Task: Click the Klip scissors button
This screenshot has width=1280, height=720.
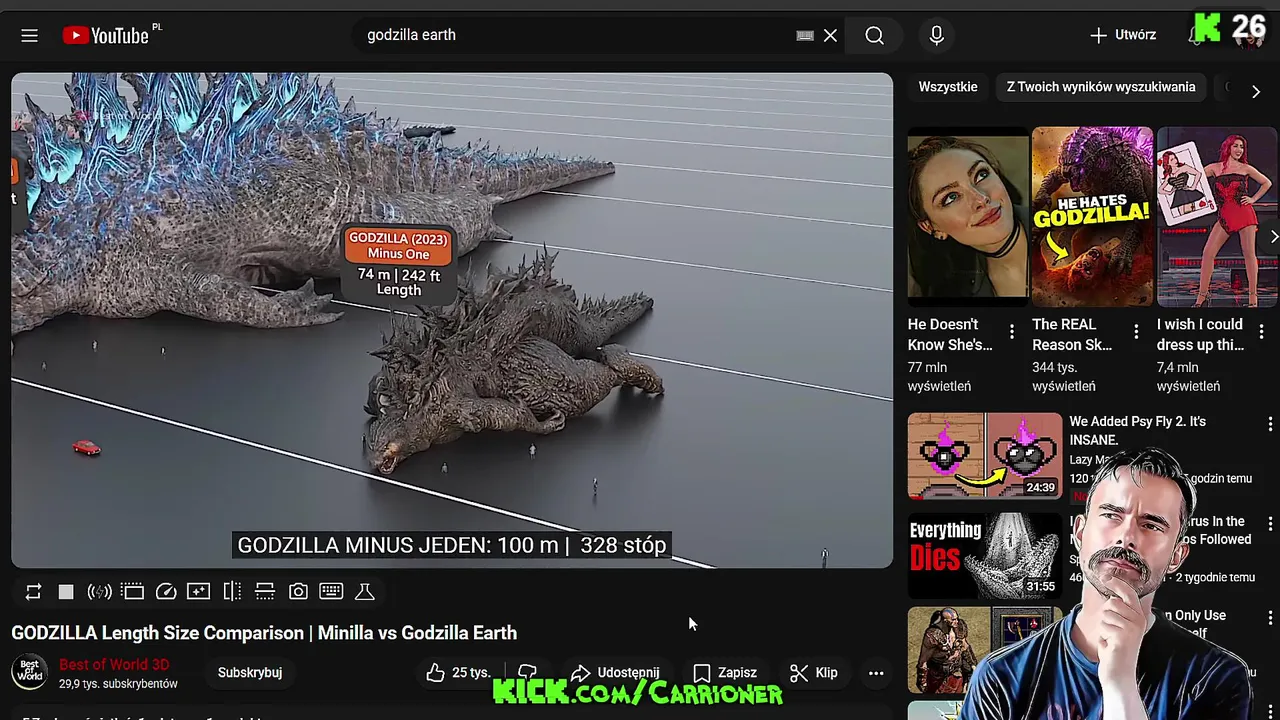Action: [814, 673]
